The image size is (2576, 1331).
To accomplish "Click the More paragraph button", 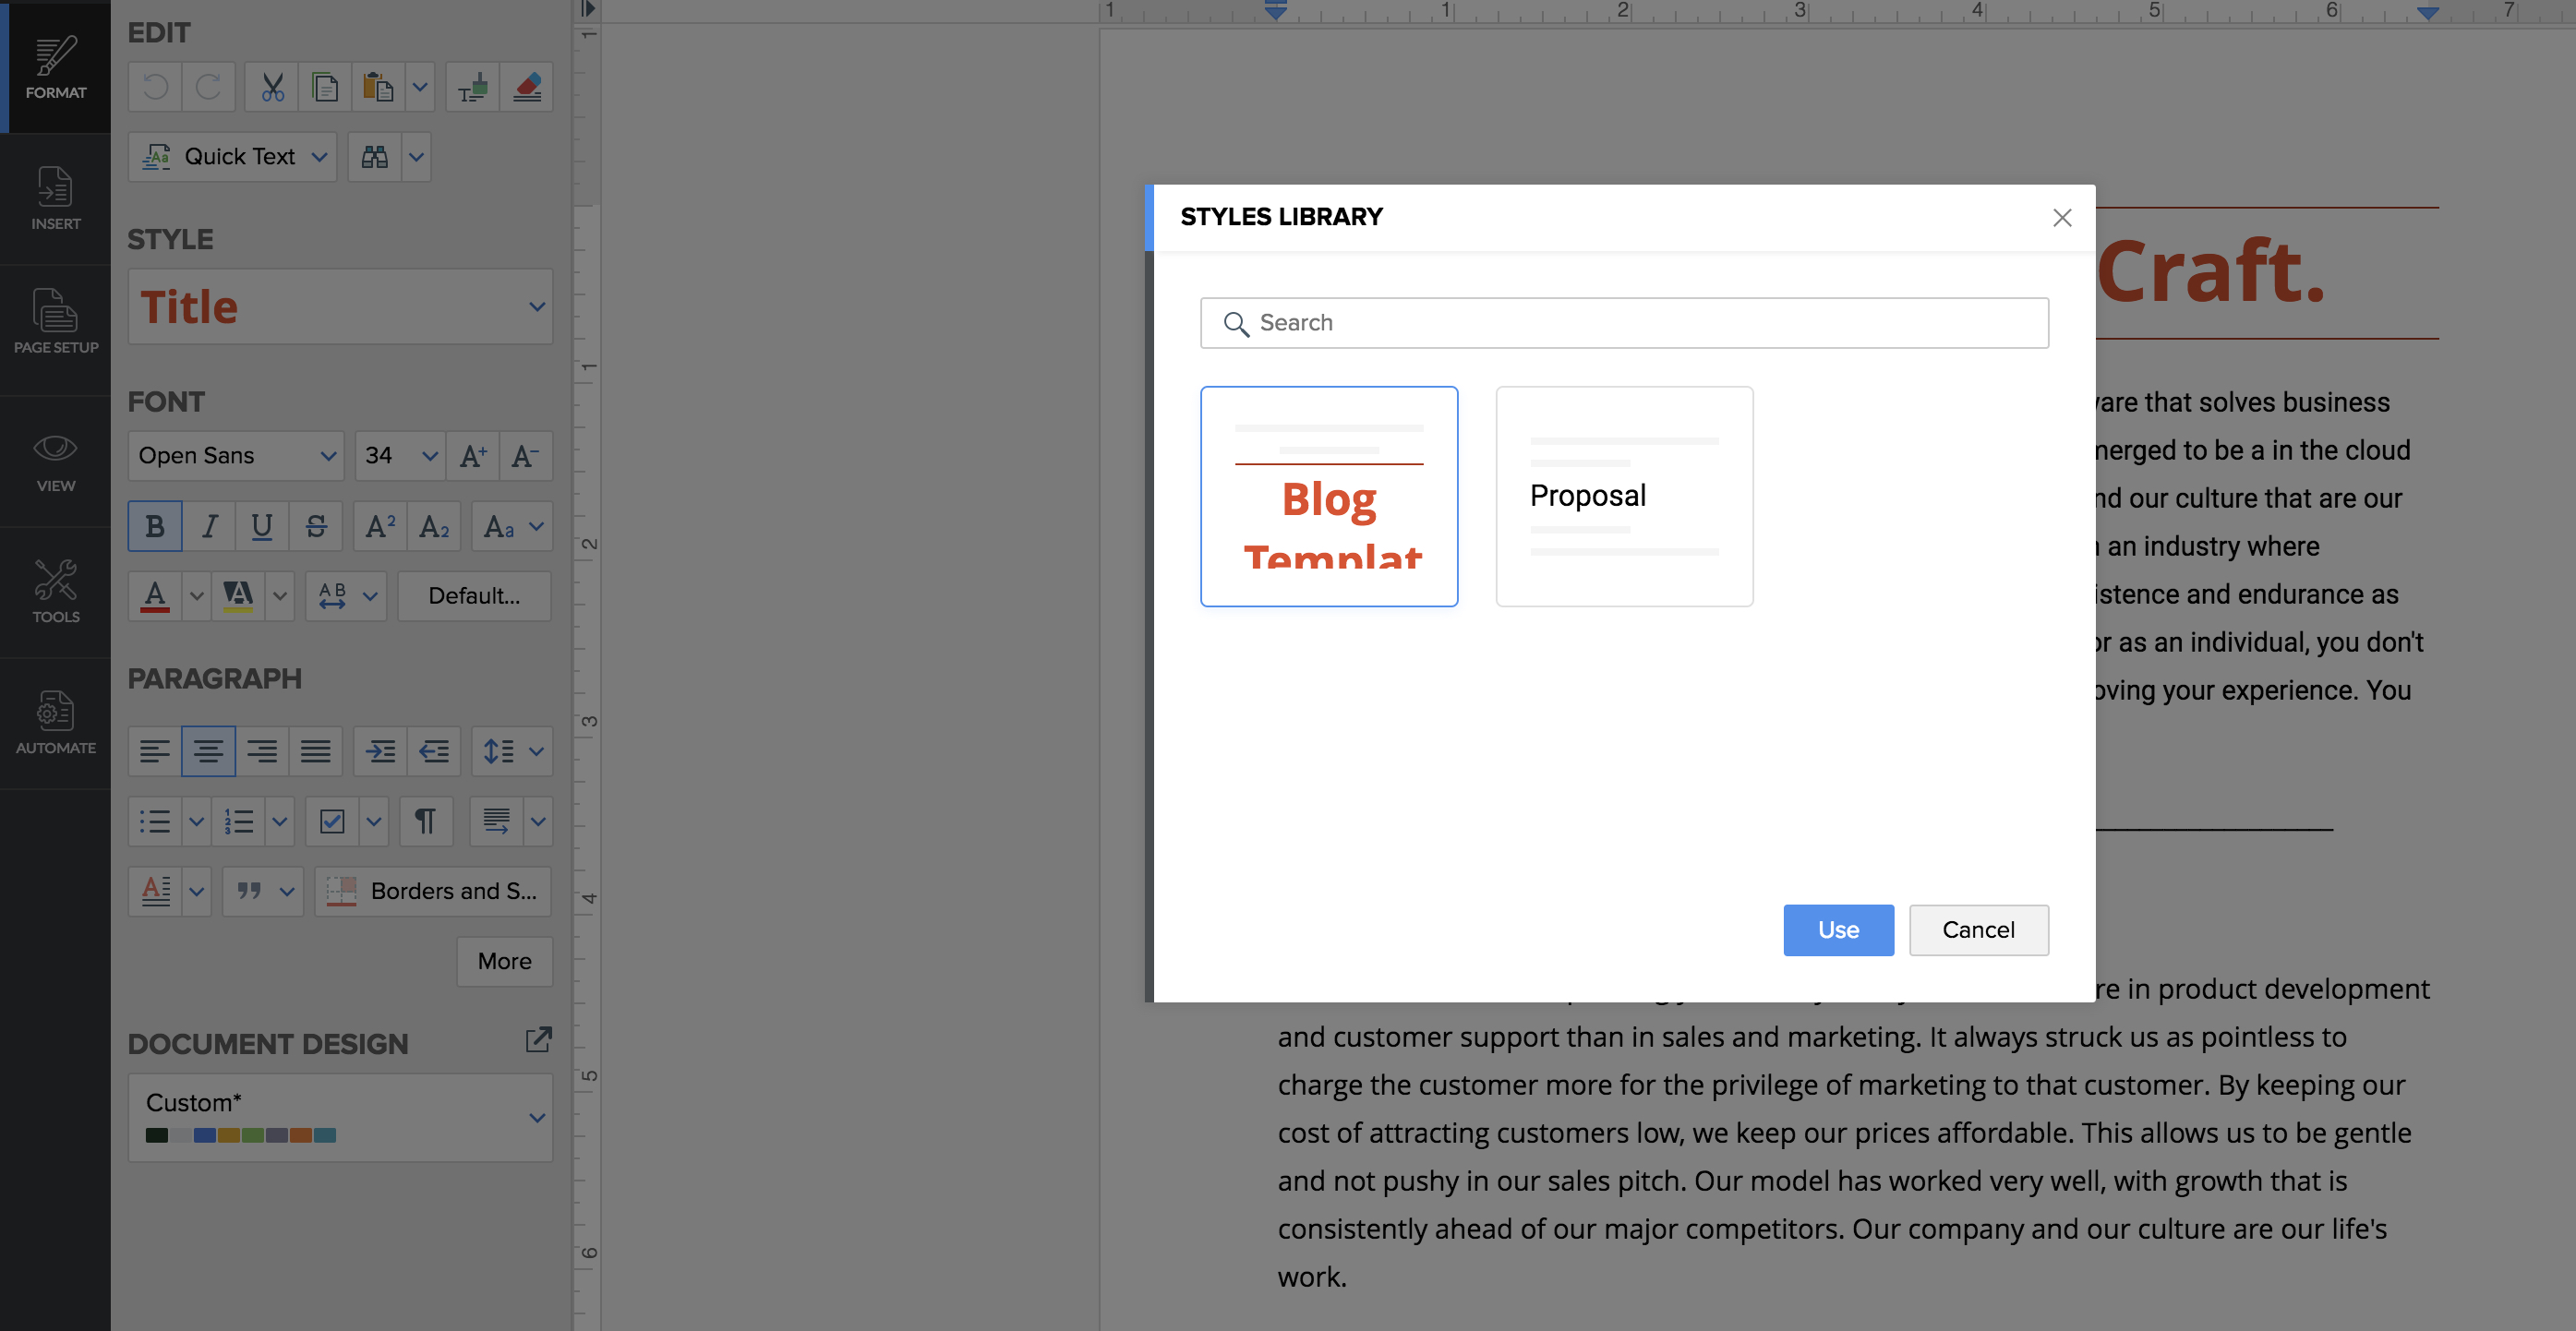I will (x=504, y=961).
